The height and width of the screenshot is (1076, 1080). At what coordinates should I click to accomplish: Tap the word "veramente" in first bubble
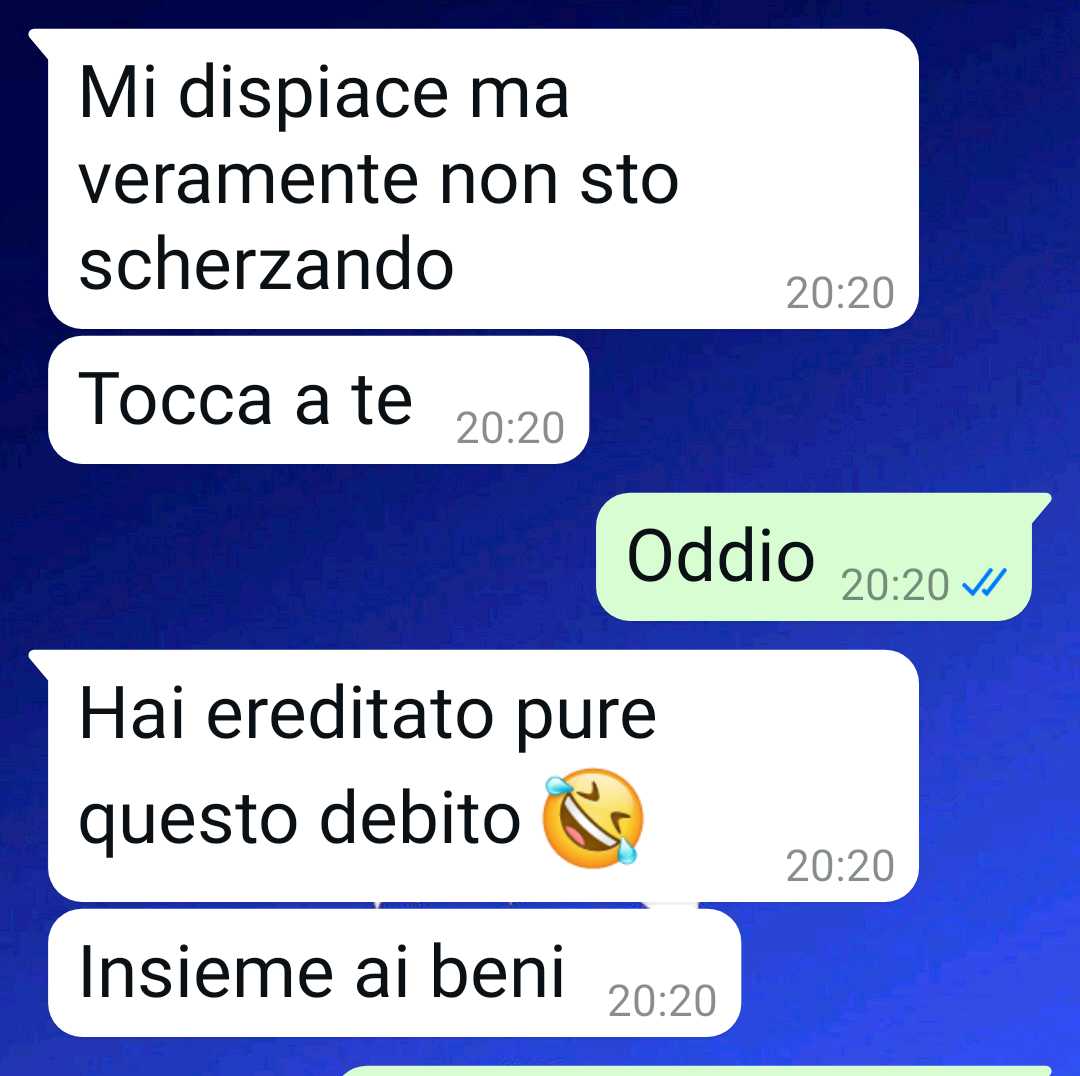[249, 180]
